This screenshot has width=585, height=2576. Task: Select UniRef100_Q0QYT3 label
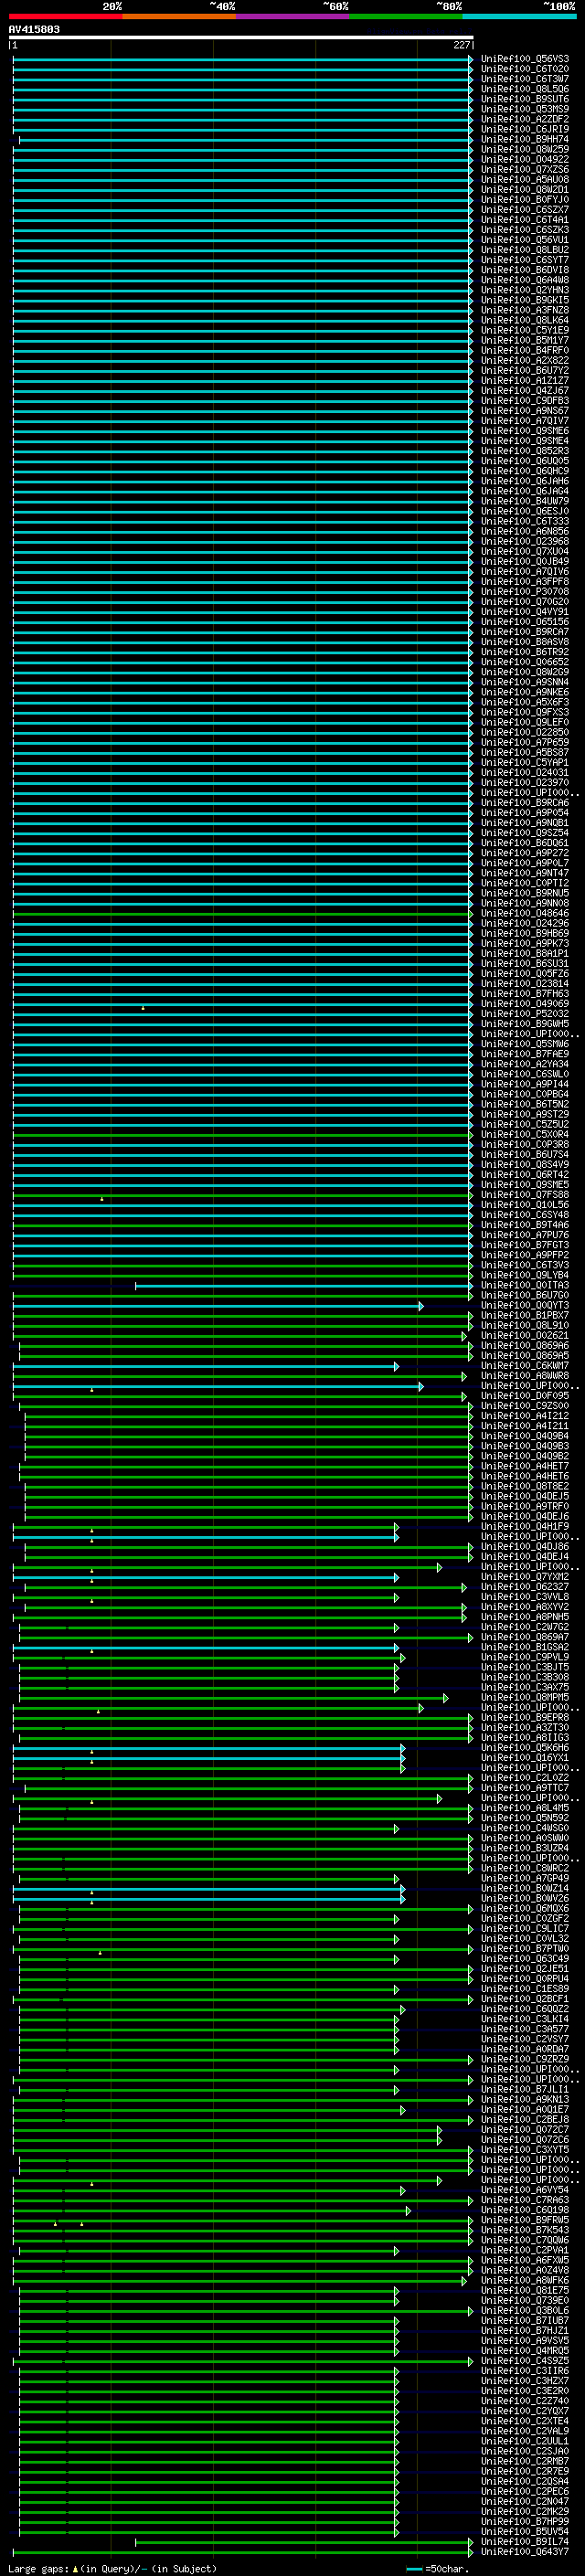[x=525, y=1305]
